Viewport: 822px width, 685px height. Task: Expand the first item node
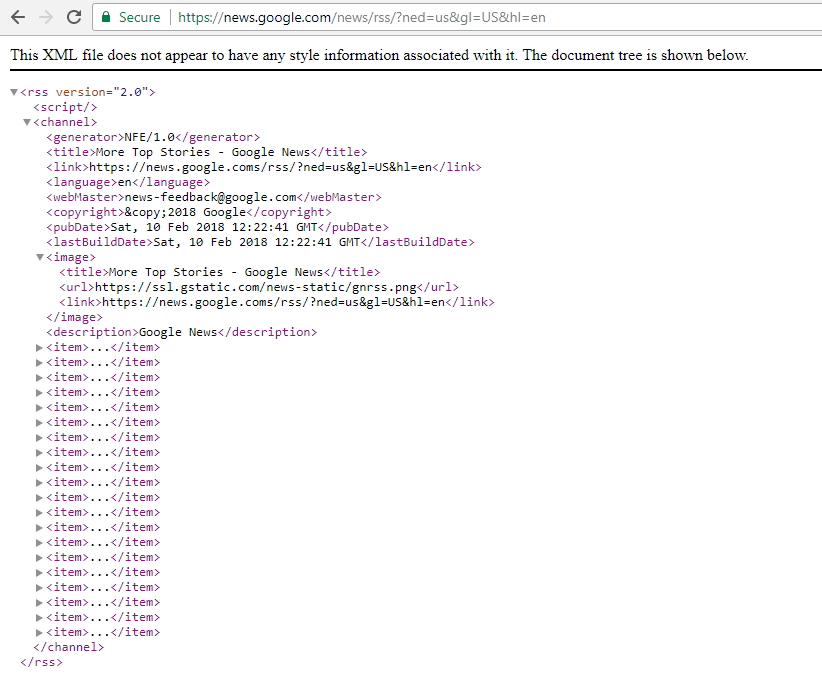coord(39,347)
